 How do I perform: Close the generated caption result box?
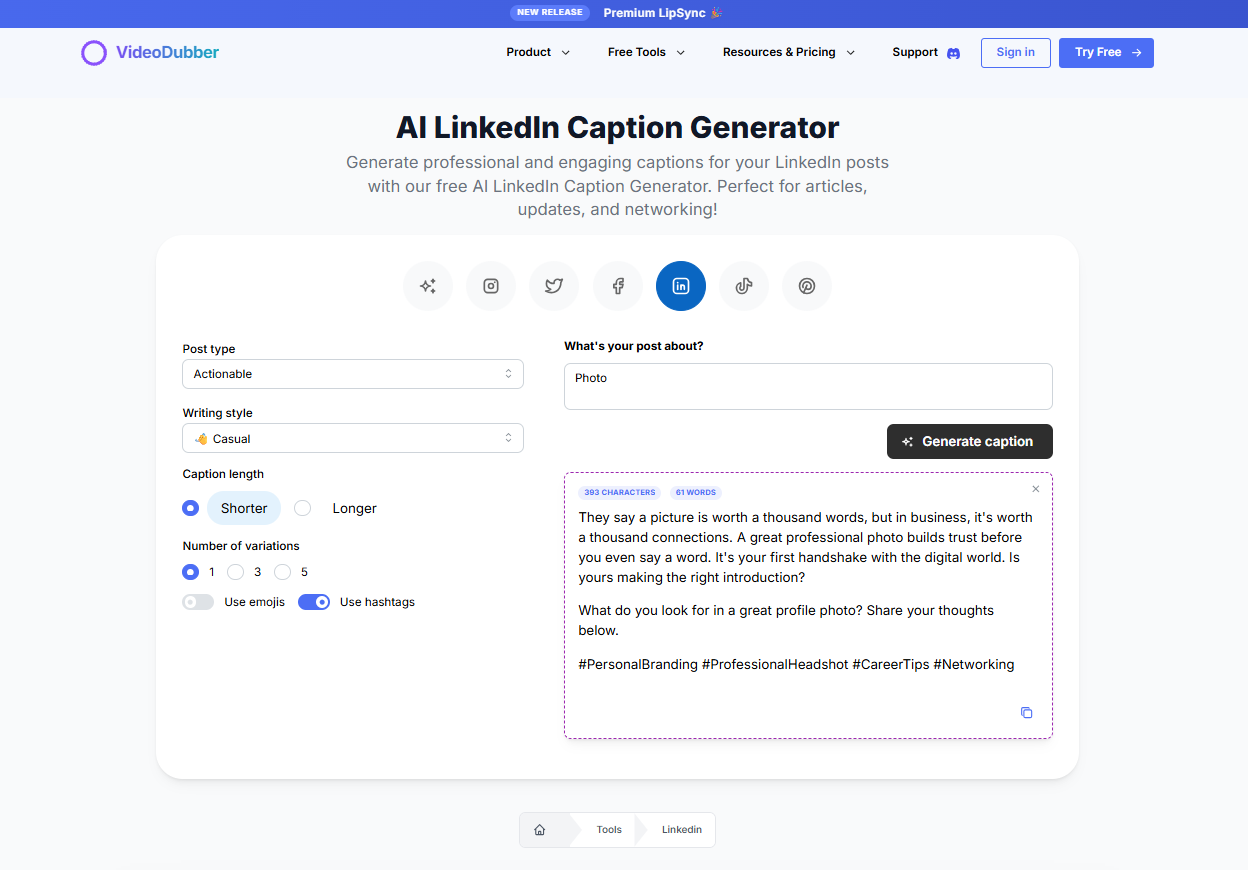tap(1036, 489)
